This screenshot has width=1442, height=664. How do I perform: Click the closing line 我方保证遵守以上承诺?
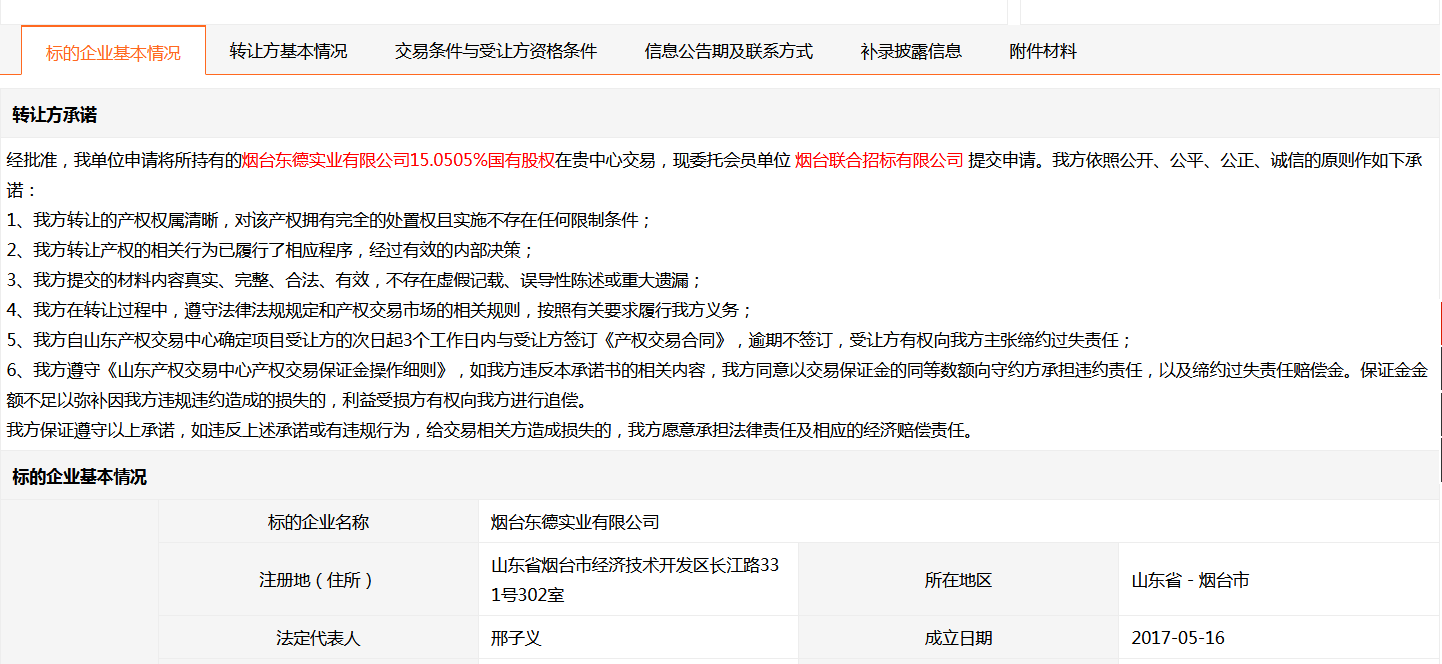tap(490, 431)
